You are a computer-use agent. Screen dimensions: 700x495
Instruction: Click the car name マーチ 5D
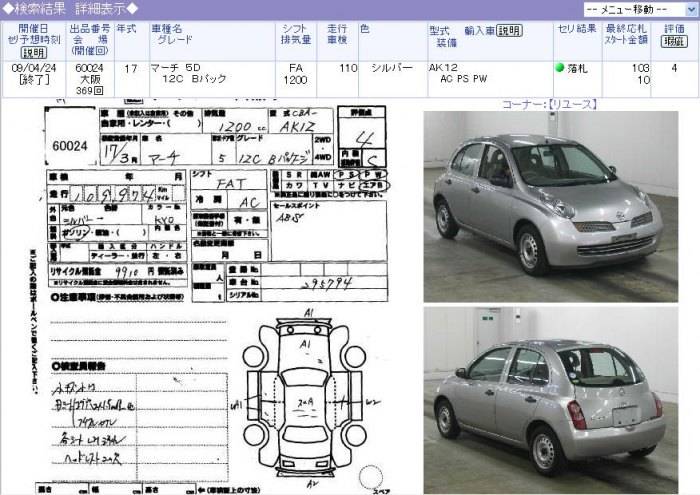coord(175,68)
